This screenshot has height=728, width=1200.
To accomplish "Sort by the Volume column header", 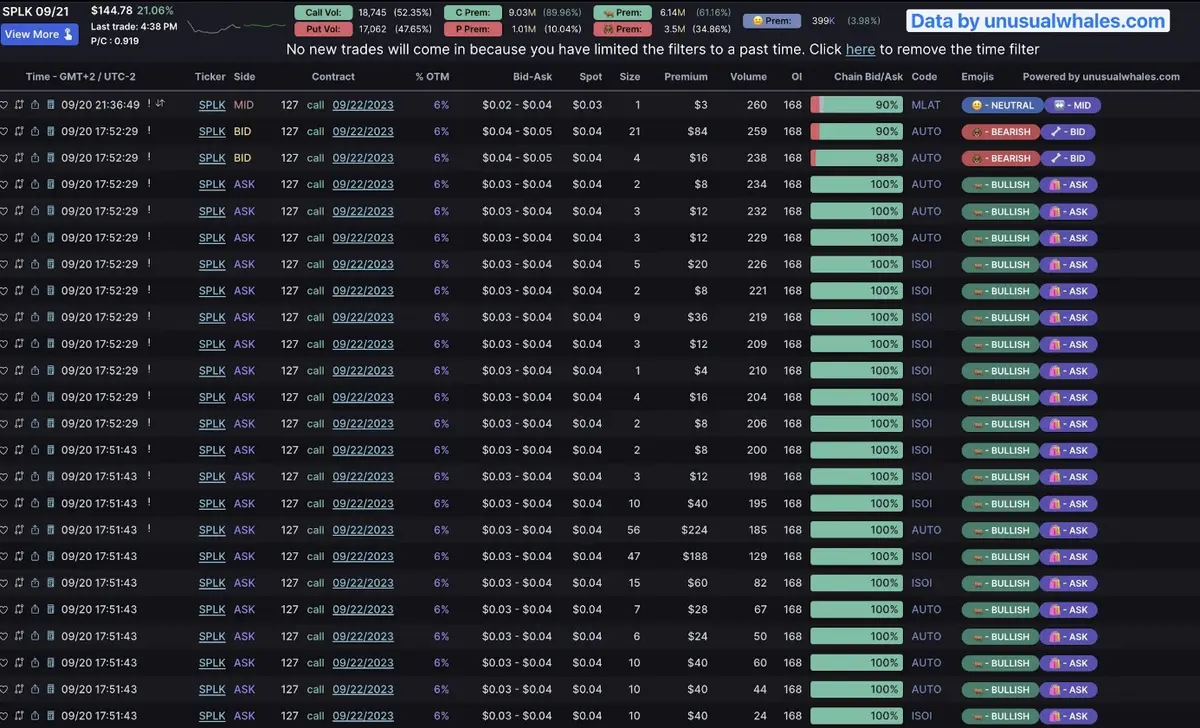I will (748, 76).
